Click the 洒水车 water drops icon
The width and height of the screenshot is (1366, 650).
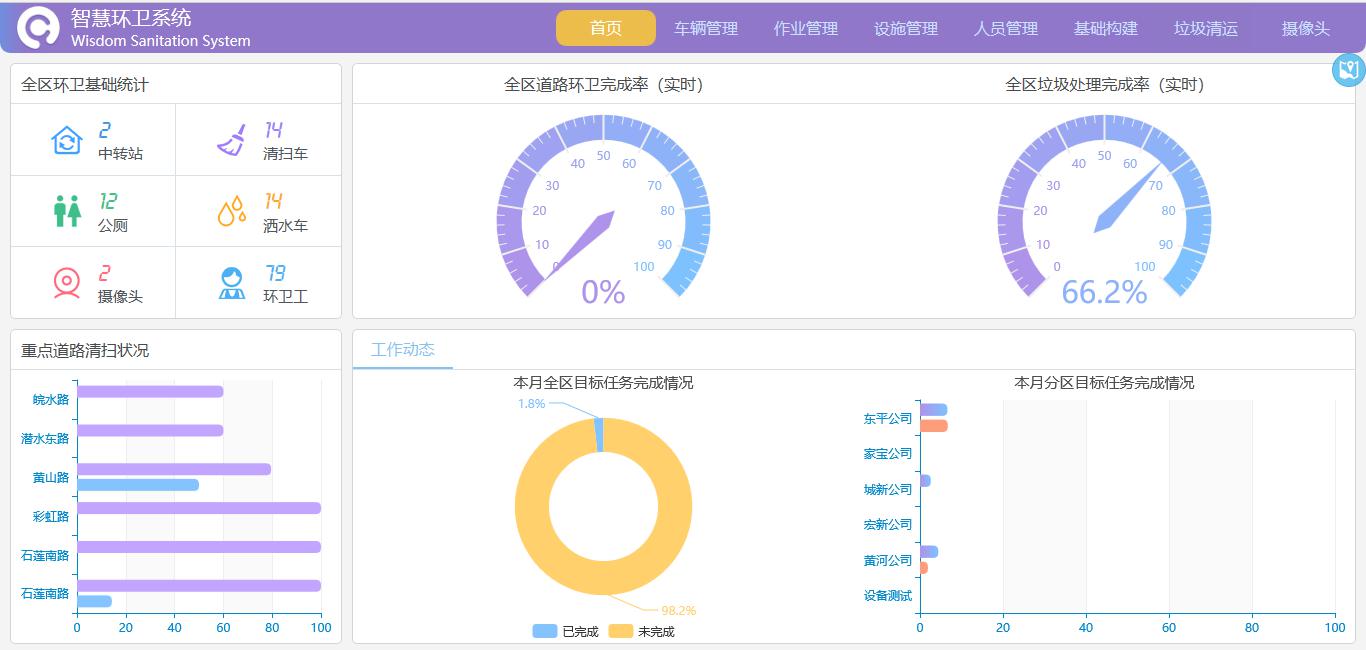point(232,211)
